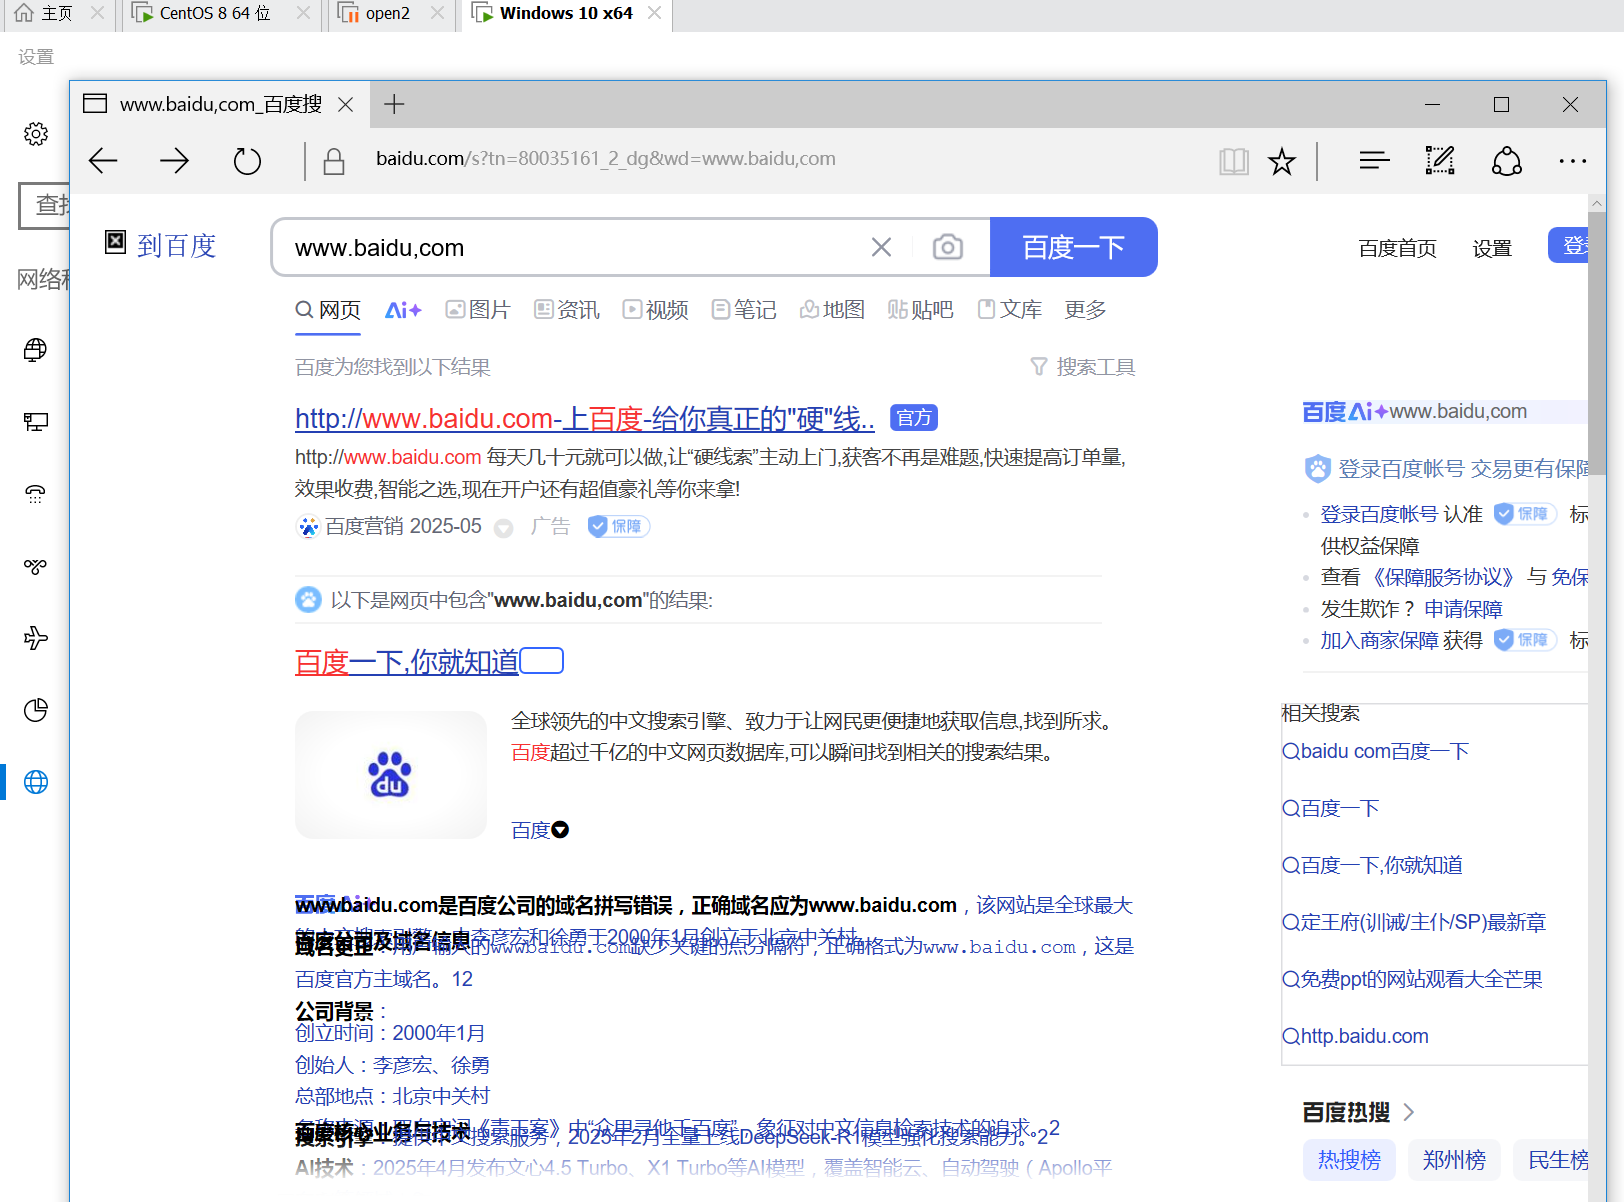Open the 百度一下,你就知道 result
Viewport: 1624px width, 1202px height.
[407, 662]
